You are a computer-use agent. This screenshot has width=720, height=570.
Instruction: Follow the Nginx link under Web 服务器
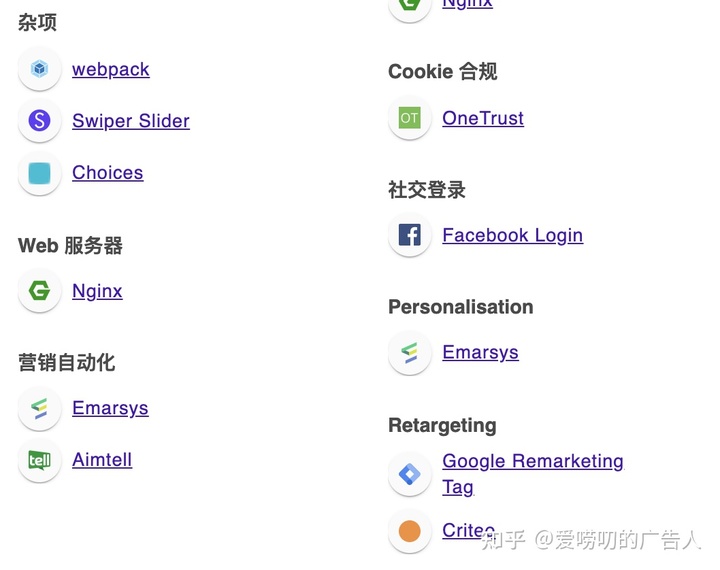click(x=97, y=291)
